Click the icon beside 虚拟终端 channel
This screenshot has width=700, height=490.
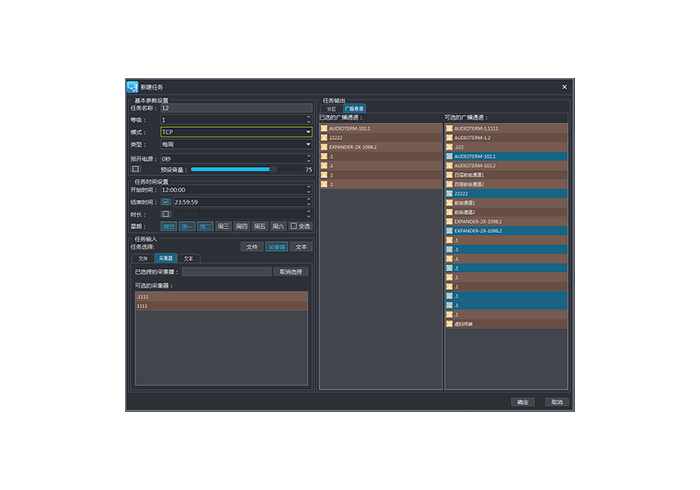pyautogui.click(x=449, y=323)
